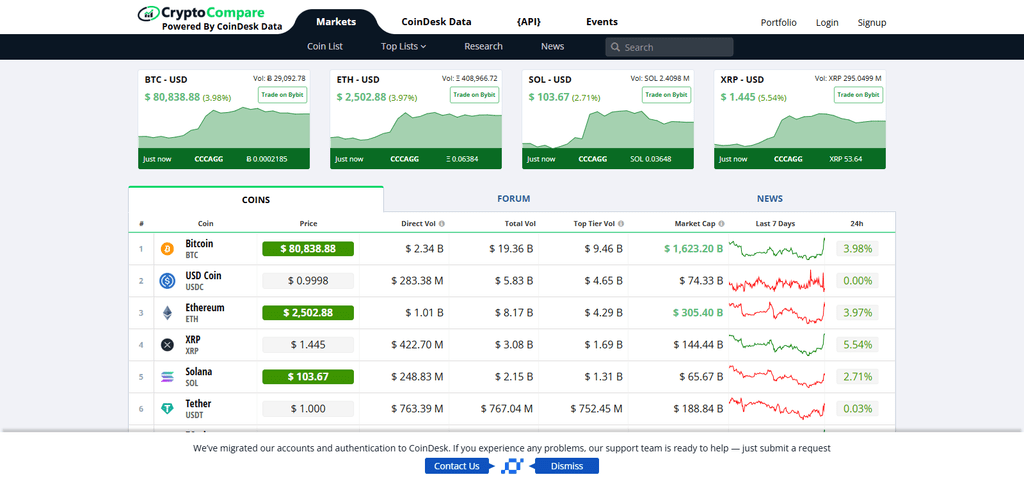Sort by Total Vol column header
1024x490 pixels.
[x=520, y=223]
